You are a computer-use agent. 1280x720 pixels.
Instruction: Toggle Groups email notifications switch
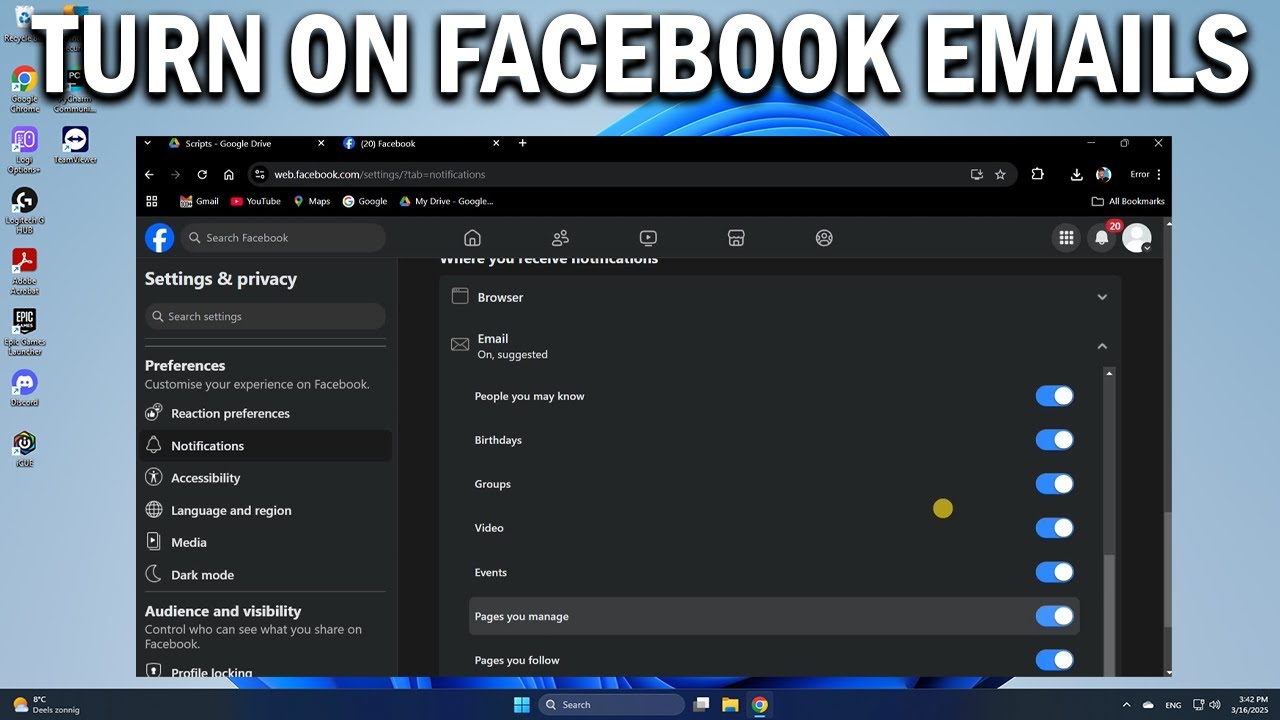1054,484
